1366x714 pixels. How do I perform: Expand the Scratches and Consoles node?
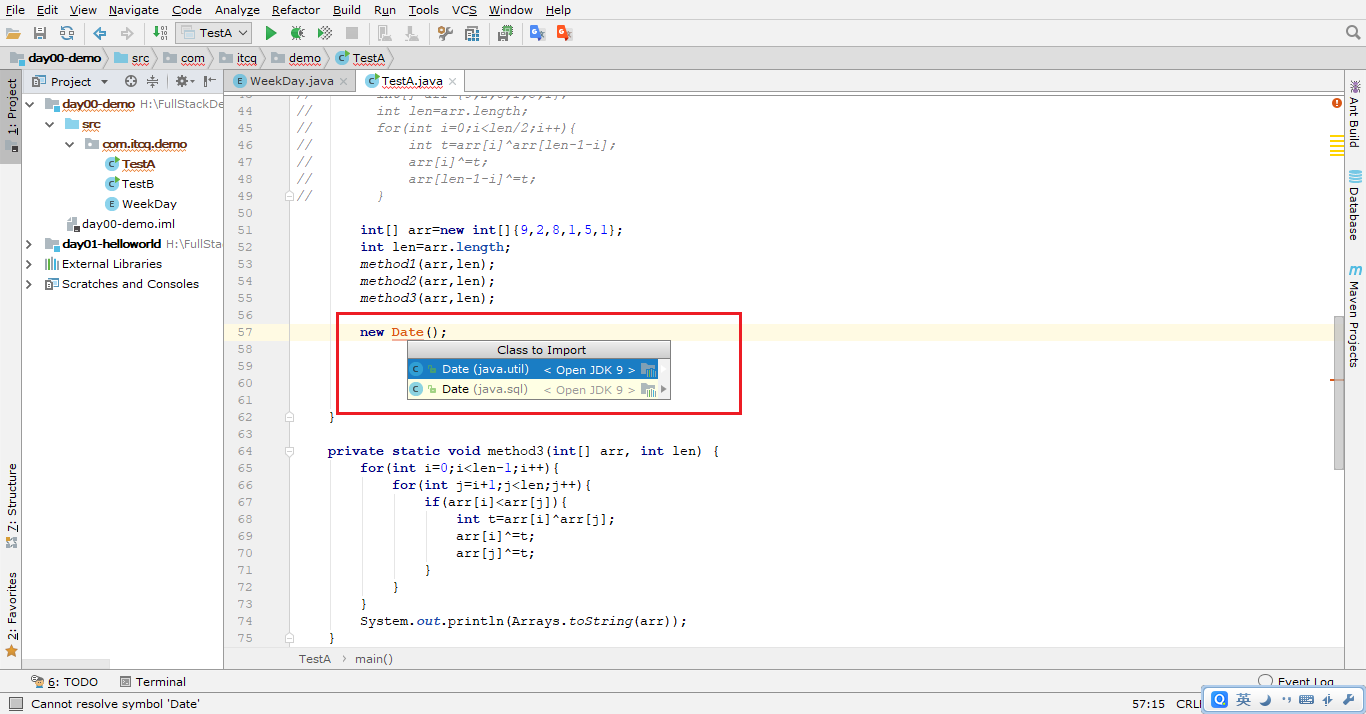tap(29, 284)
